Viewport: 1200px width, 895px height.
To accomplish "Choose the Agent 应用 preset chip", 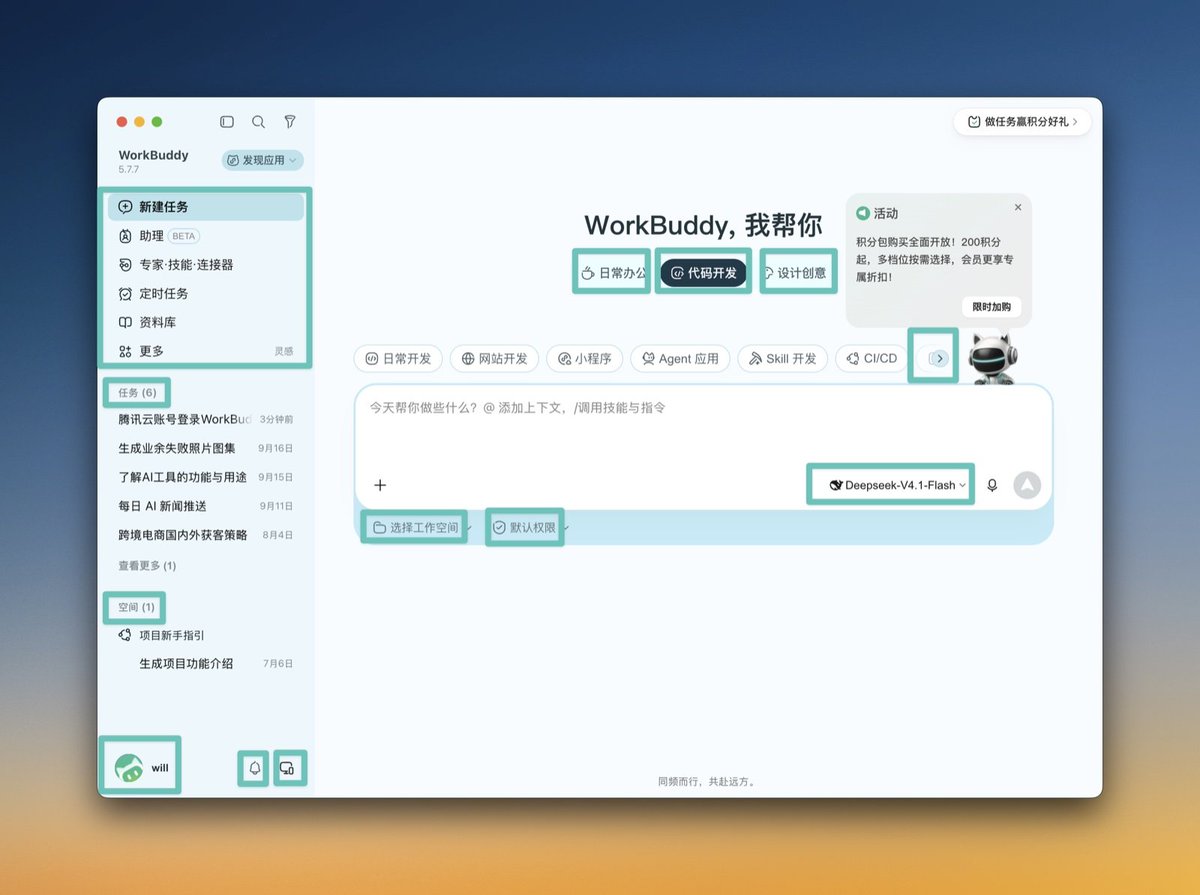I will pyautogui.click(x=680, y=358).
